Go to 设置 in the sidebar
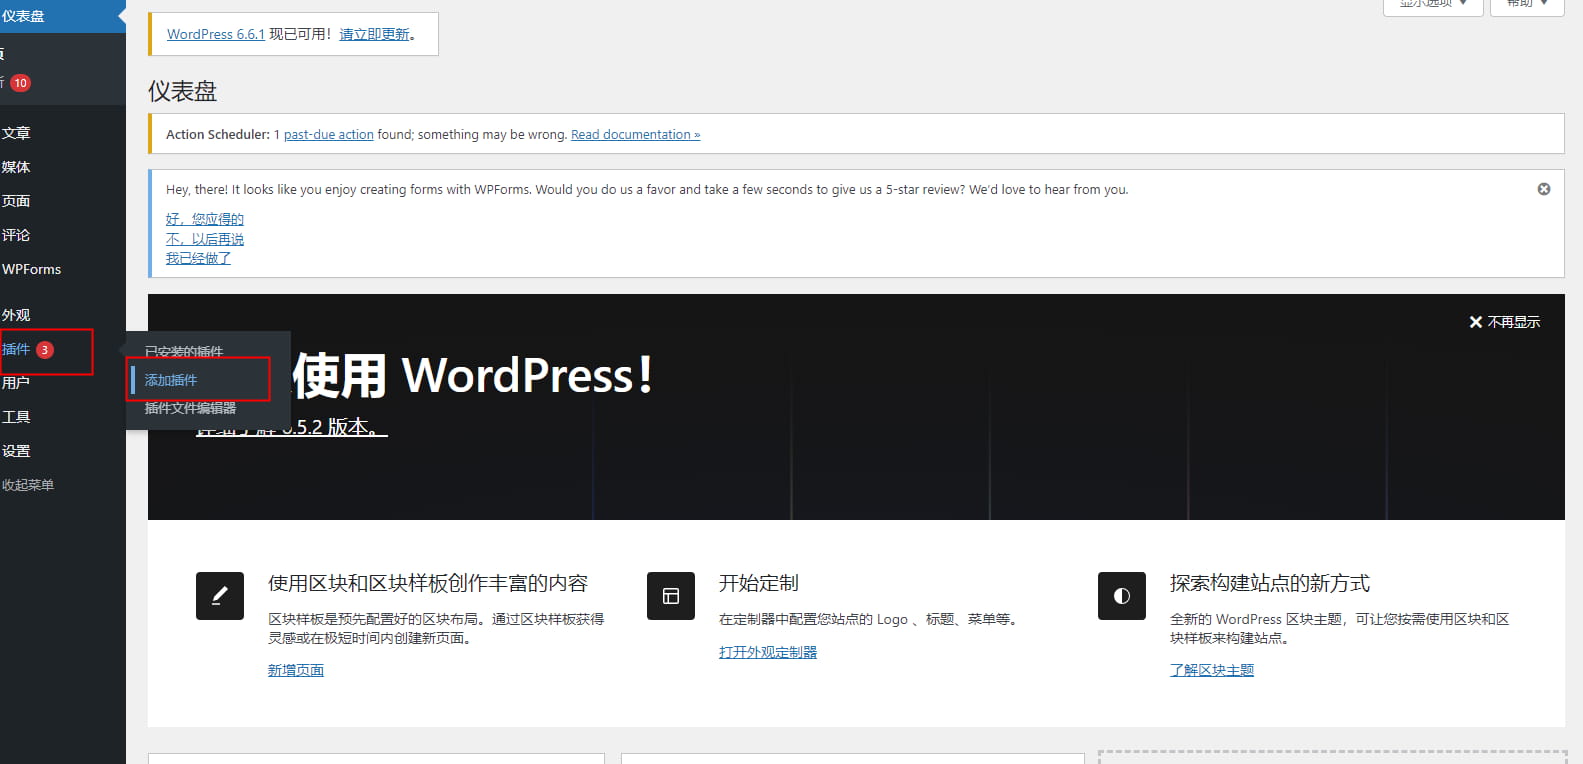Viewport: 1583px width, 764px height. point(16,451)
